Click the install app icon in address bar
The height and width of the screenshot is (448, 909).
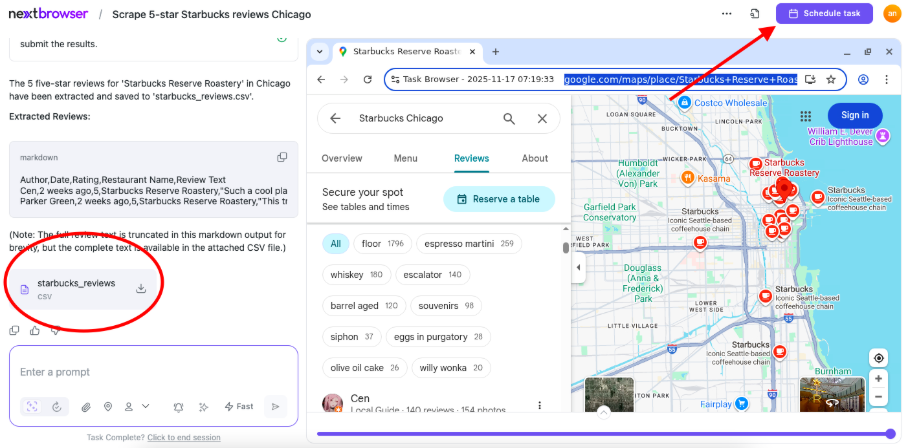[810, 79]
